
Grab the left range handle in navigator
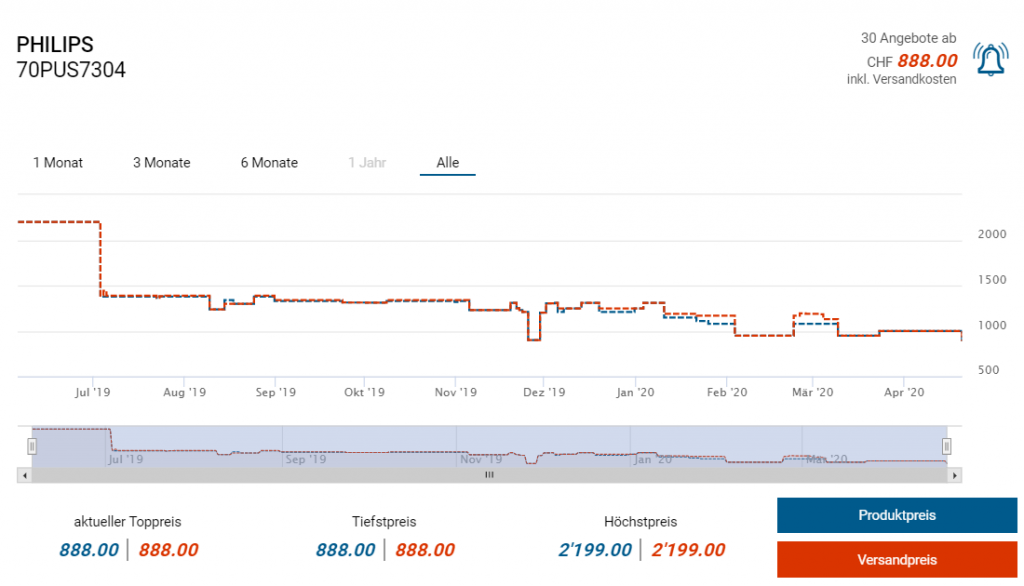click(x=32, y=446)
